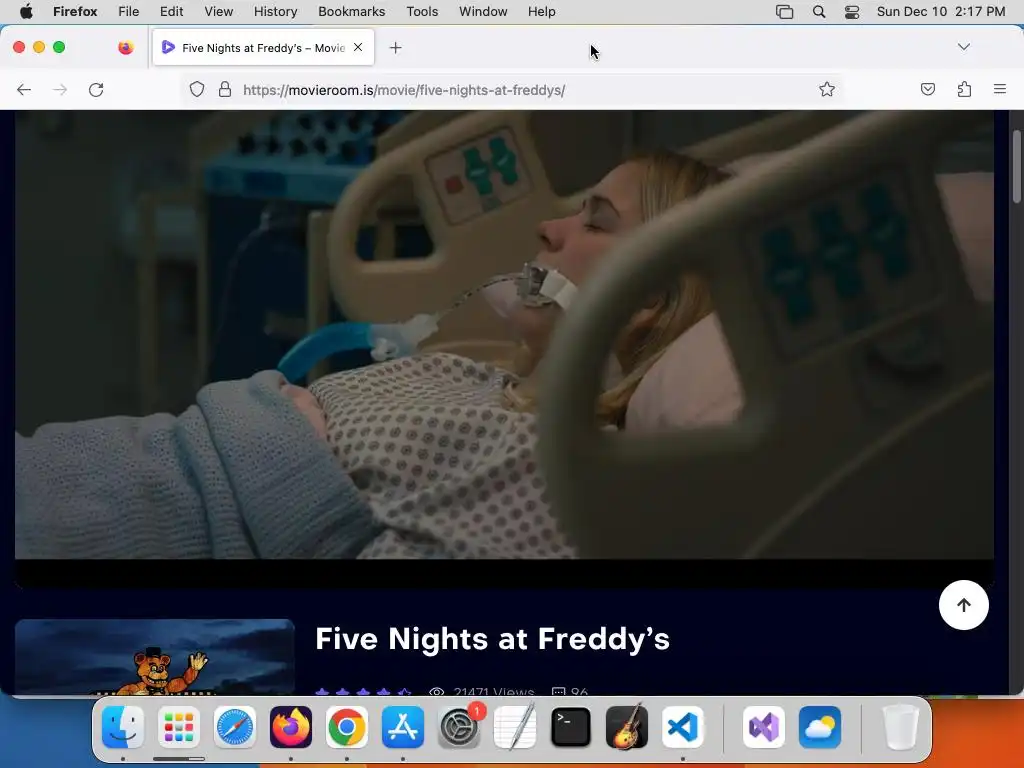Launch Google Chrome from the Dock
Screen dimensions: 1024x768
click(347, 727)
